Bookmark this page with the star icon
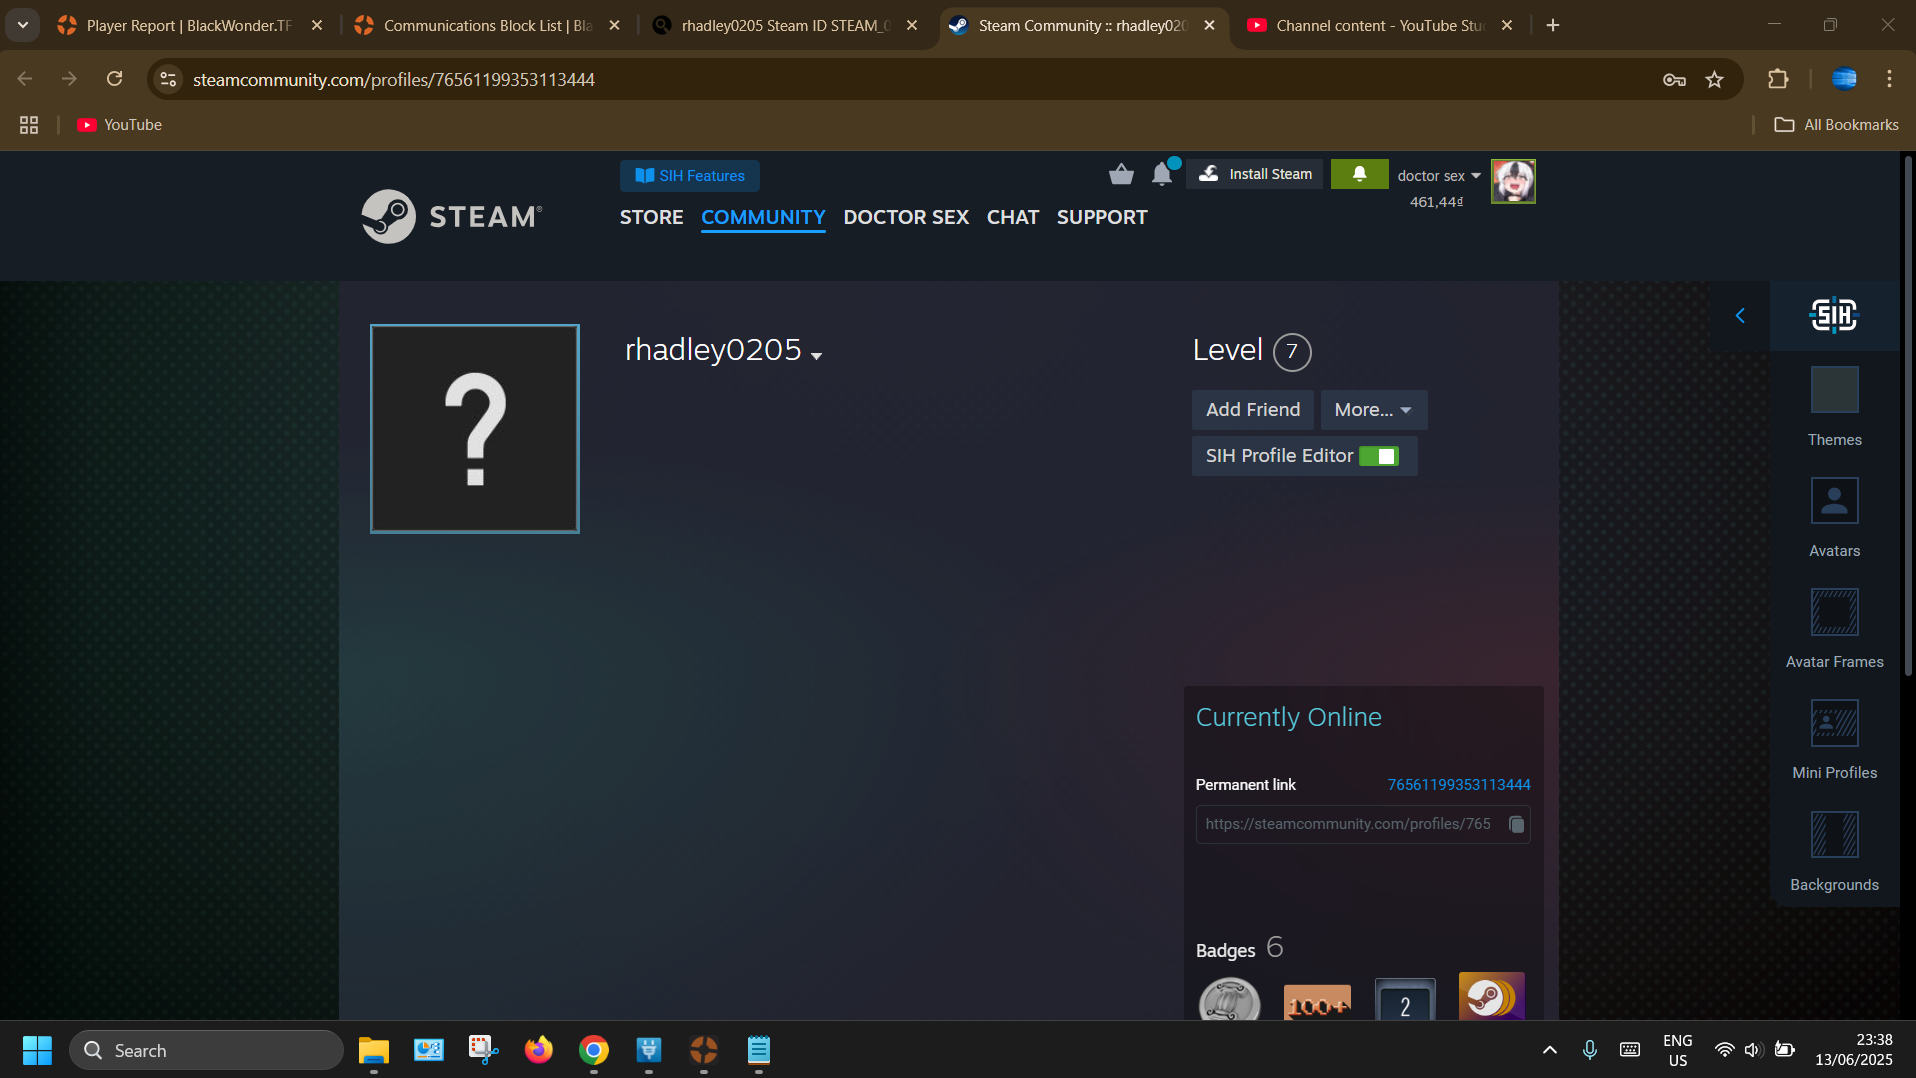This screenshot has height=1078, width=1916. point(1715,80)
